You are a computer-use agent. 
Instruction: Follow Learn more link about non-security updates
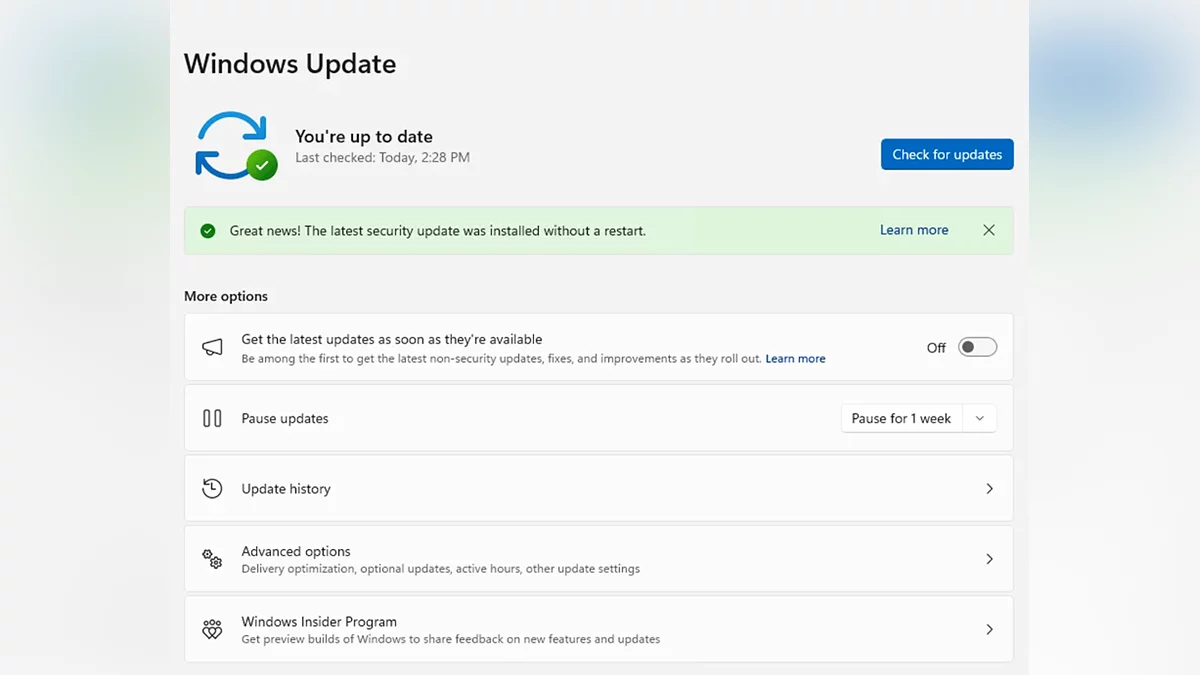click(795, 359)
